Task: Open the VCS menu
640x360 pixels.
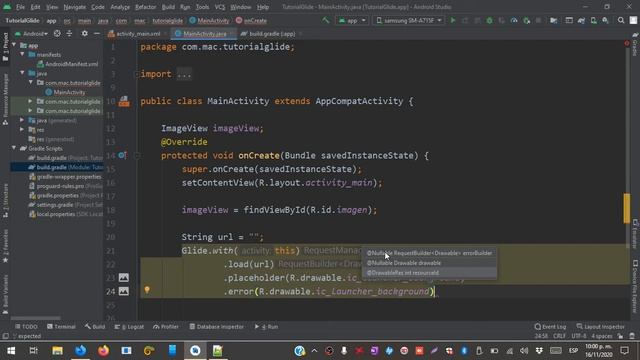Action: pos(220,7)
